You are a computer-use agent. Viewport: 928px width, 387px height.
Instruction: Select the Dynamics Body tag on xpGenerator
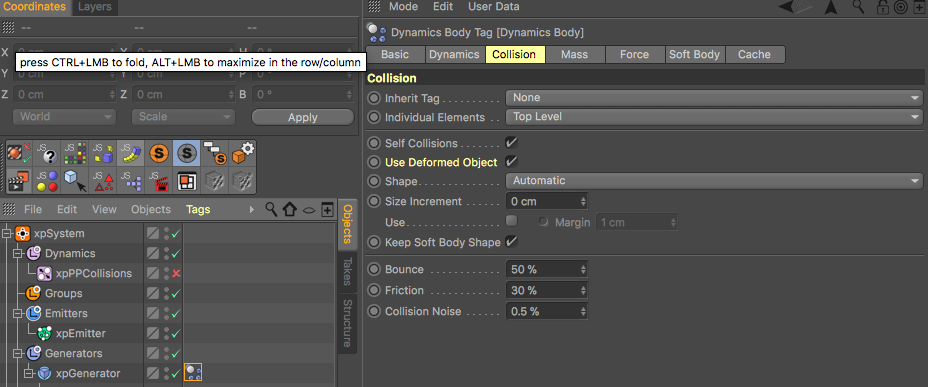193,373
